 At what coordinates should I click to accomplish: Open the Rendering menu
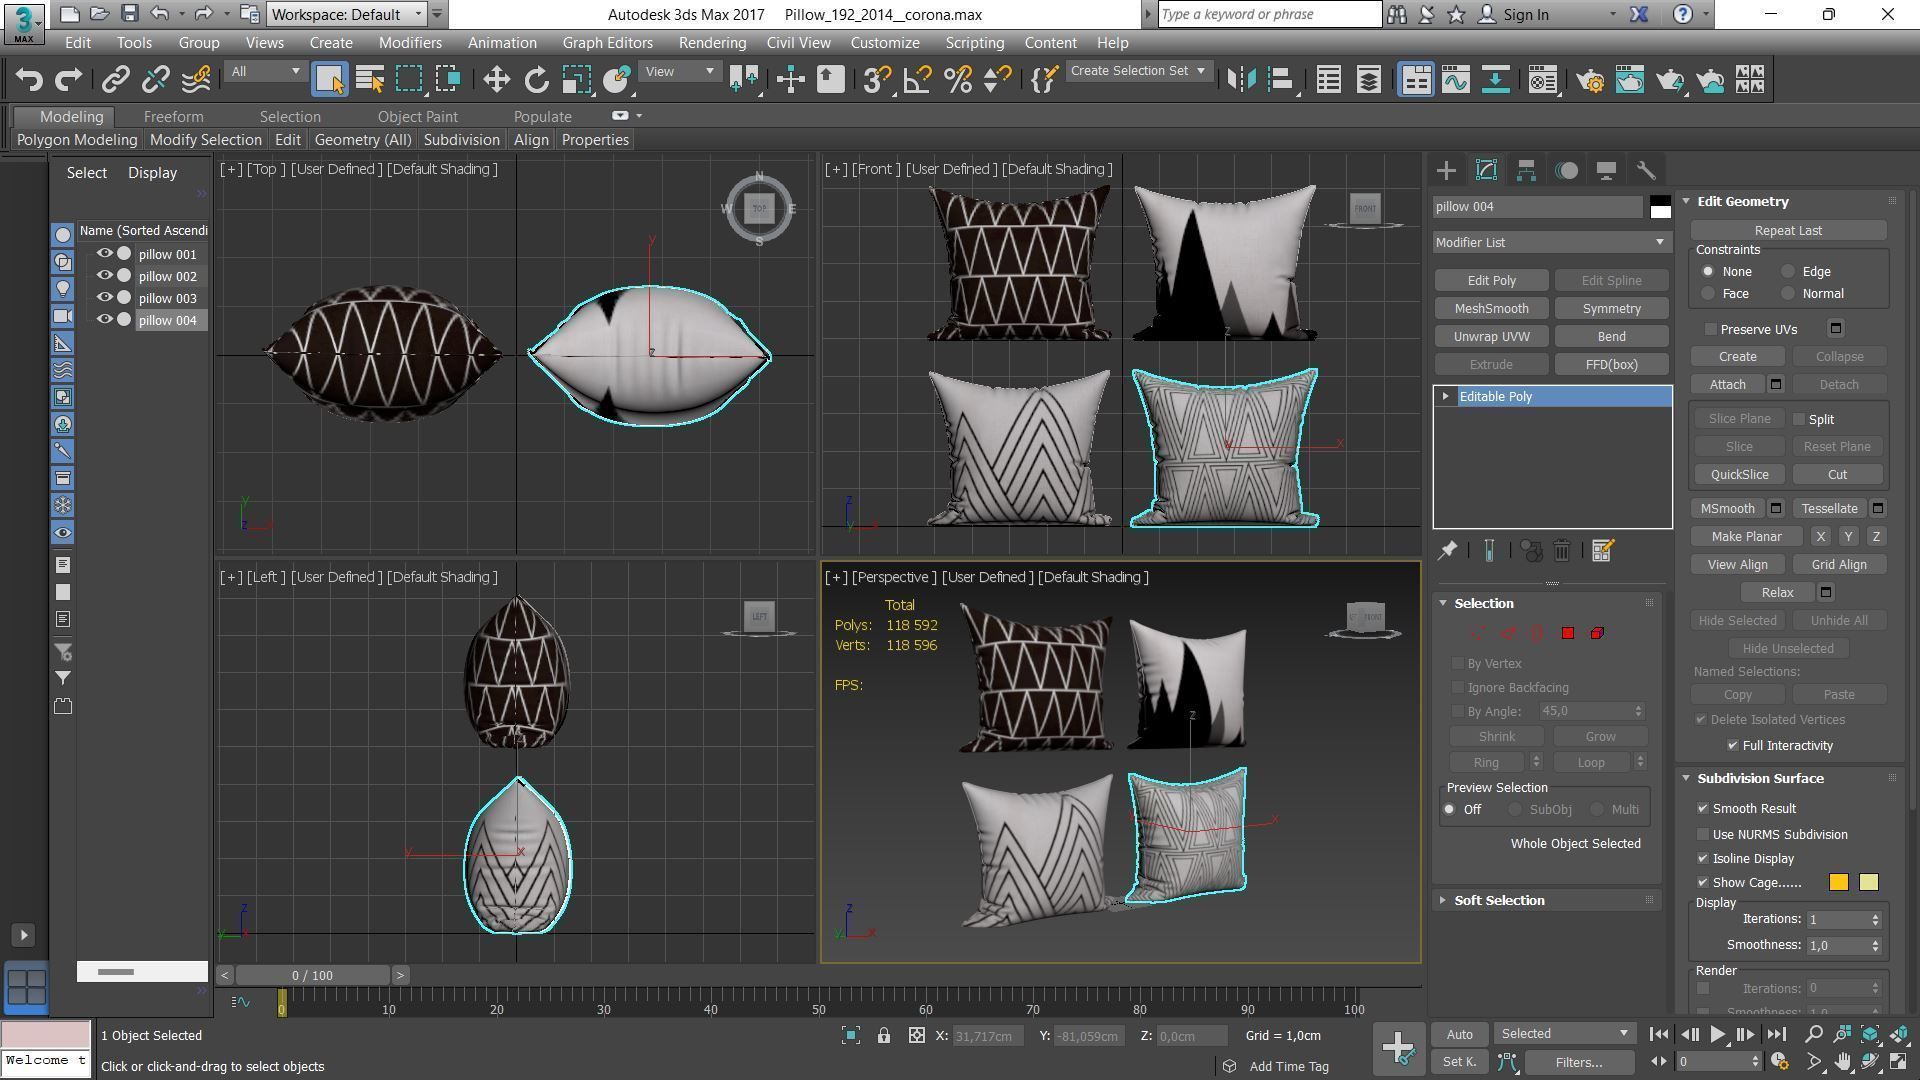pyautogui.click(x=712, y=43)
